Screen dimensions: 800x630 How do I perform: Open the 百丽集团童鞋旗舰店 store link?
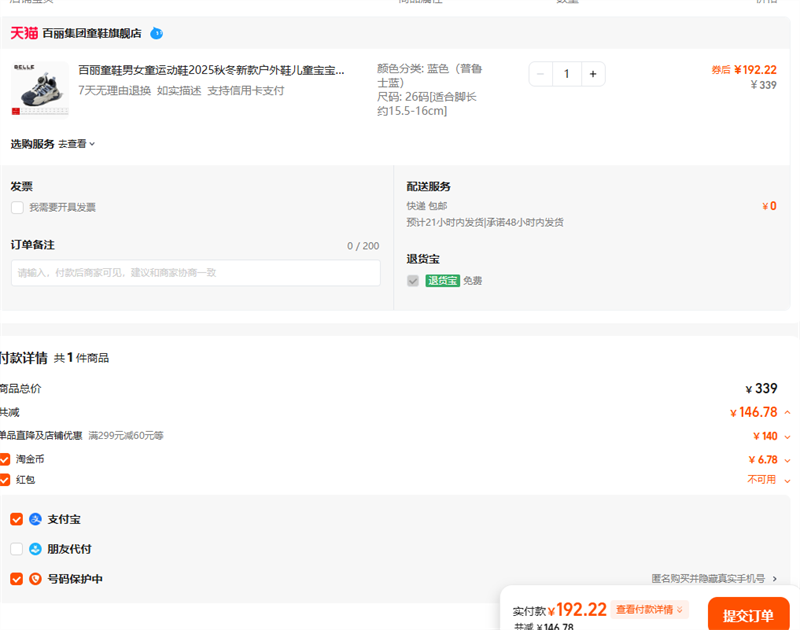92,33
